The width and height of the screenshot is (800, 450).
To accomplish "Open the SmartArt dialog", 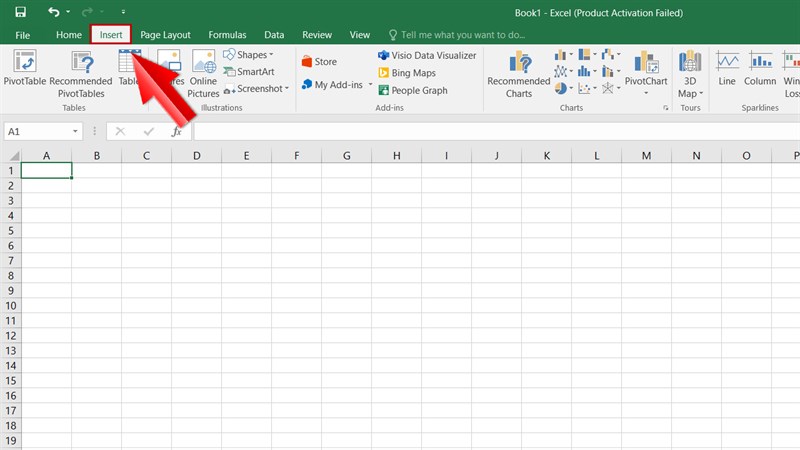I will (249, 72).
